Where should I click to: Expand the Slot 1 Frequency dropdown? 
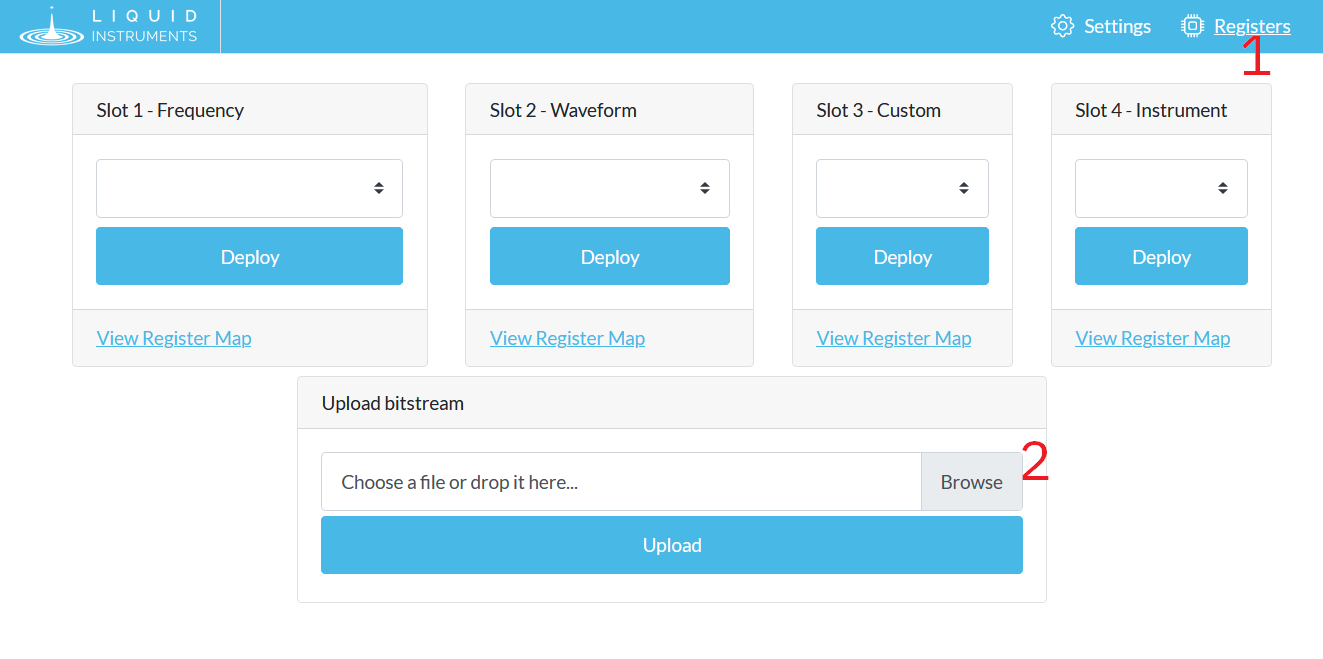point(249,188)
